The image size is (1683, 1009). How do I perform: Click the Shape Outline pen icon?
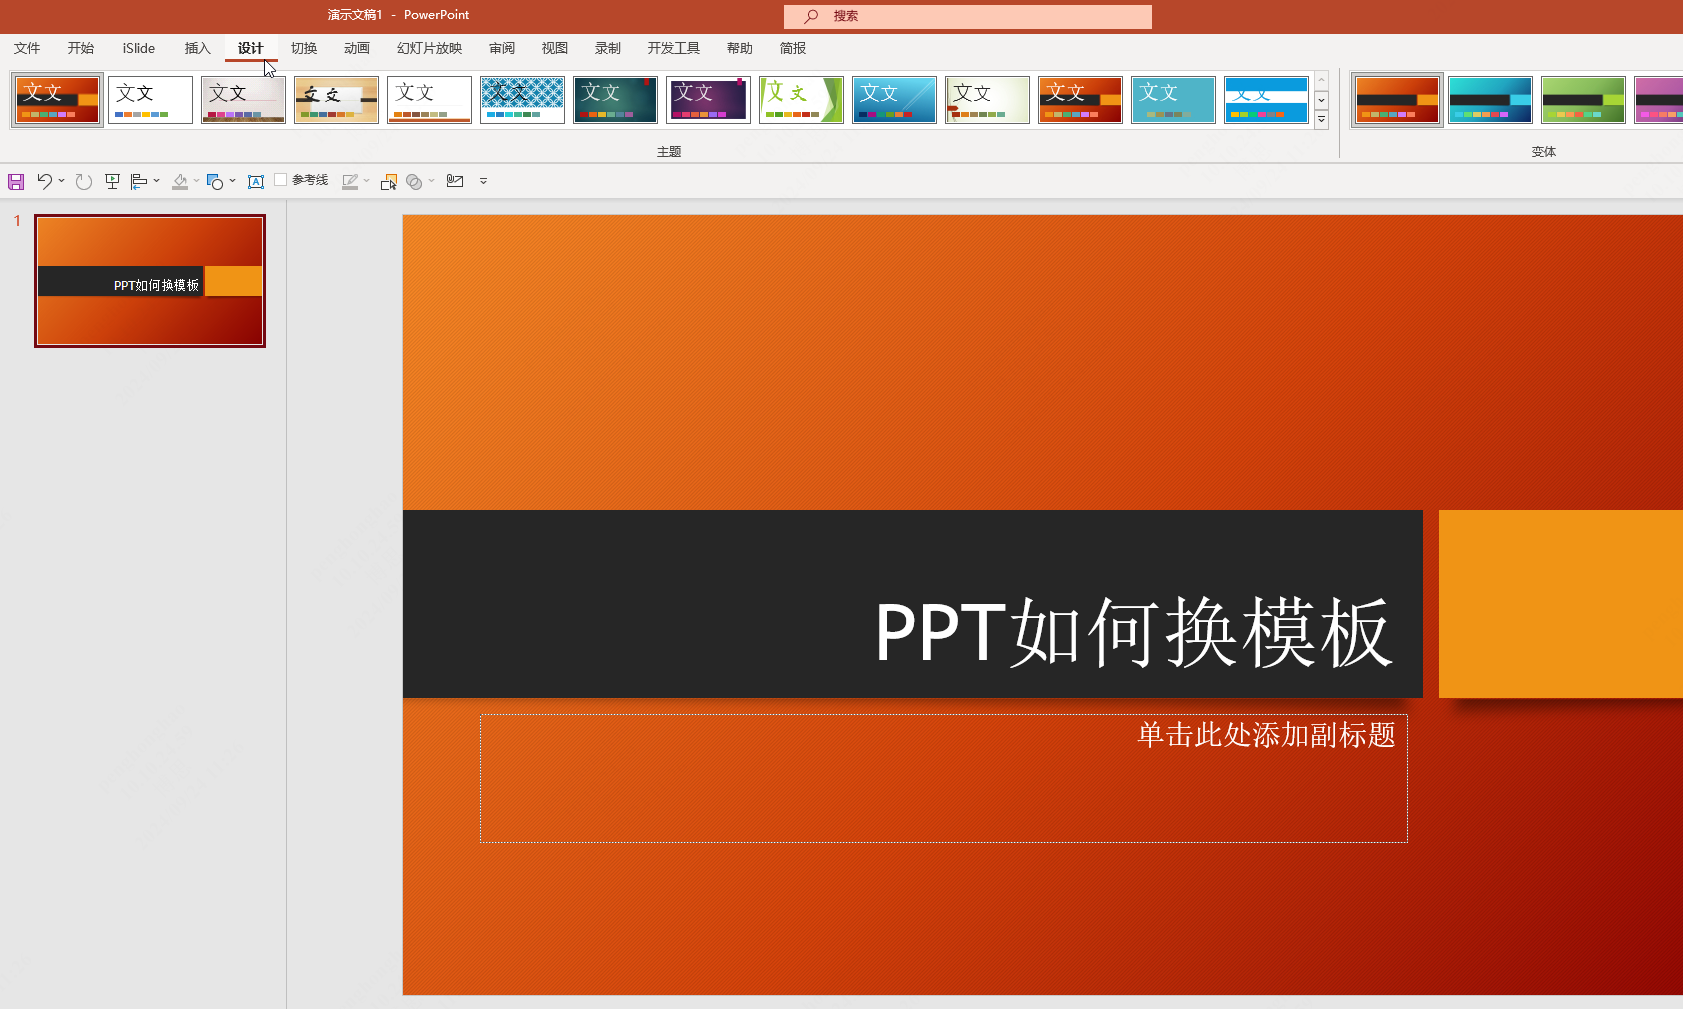tap(350, 181)
